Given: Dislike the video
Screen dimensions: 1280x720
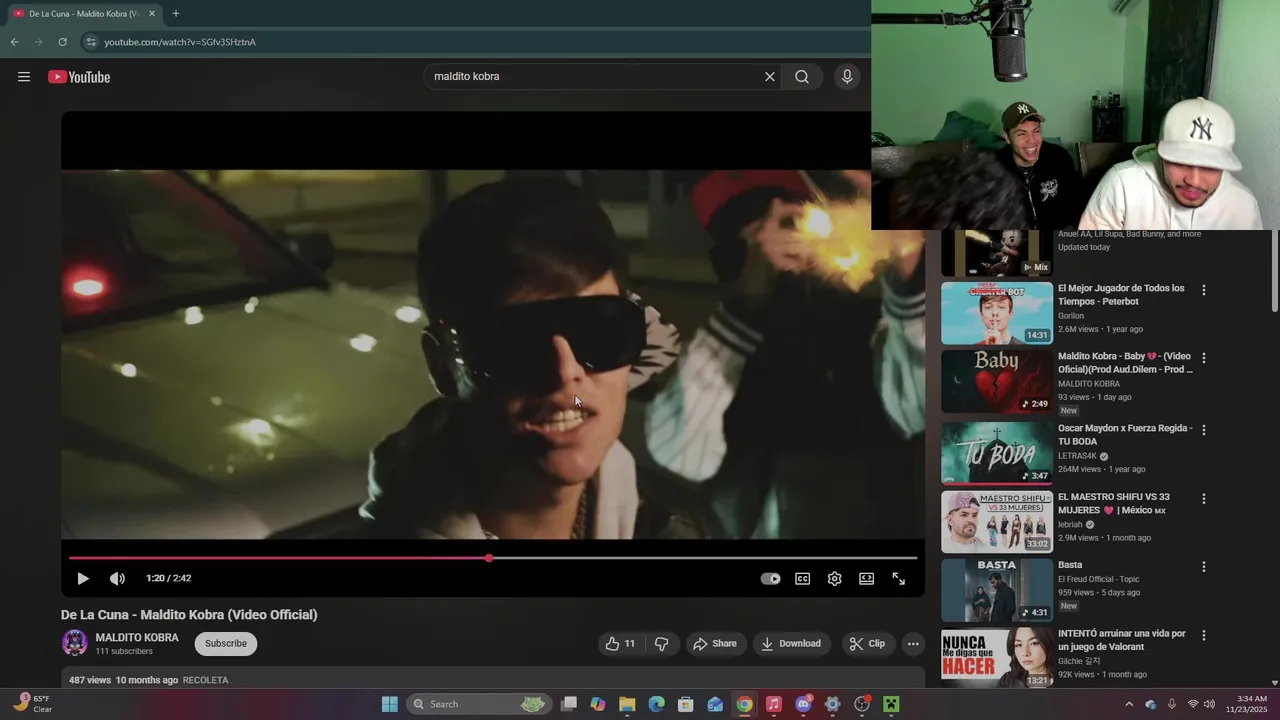Looking at the screenshot, I should [661, 644].
